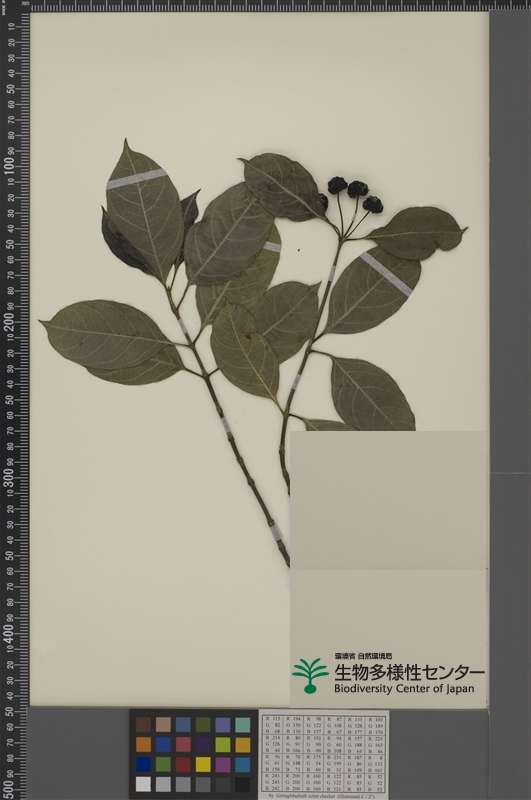Select the yellow swatch on the color checker

point(203,764)
